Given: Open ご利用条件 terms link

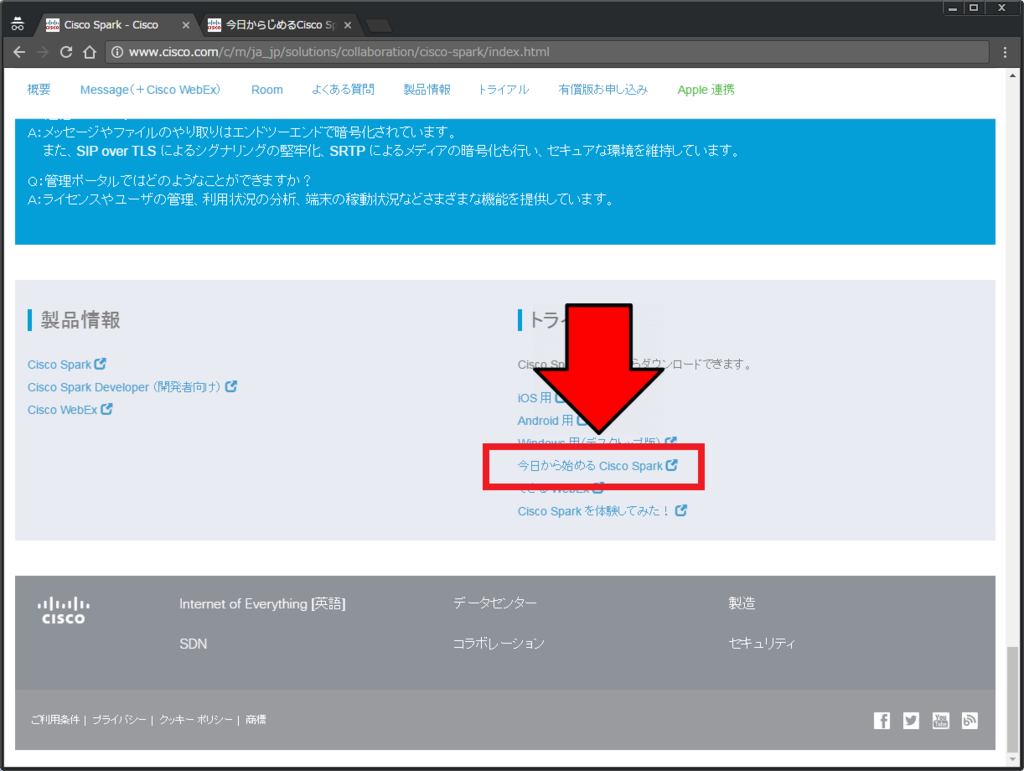Looking at the screenshot, I should tap(55, 719).
